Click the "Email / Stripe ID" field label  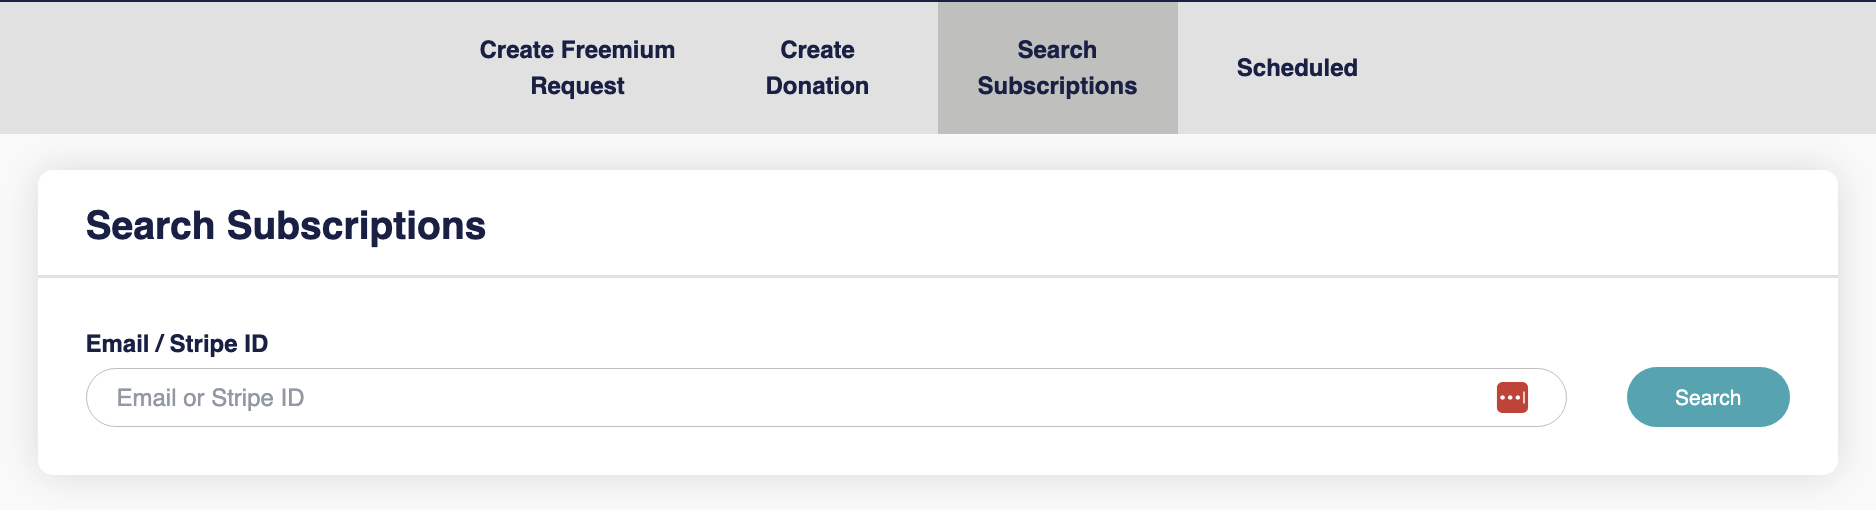177,344
